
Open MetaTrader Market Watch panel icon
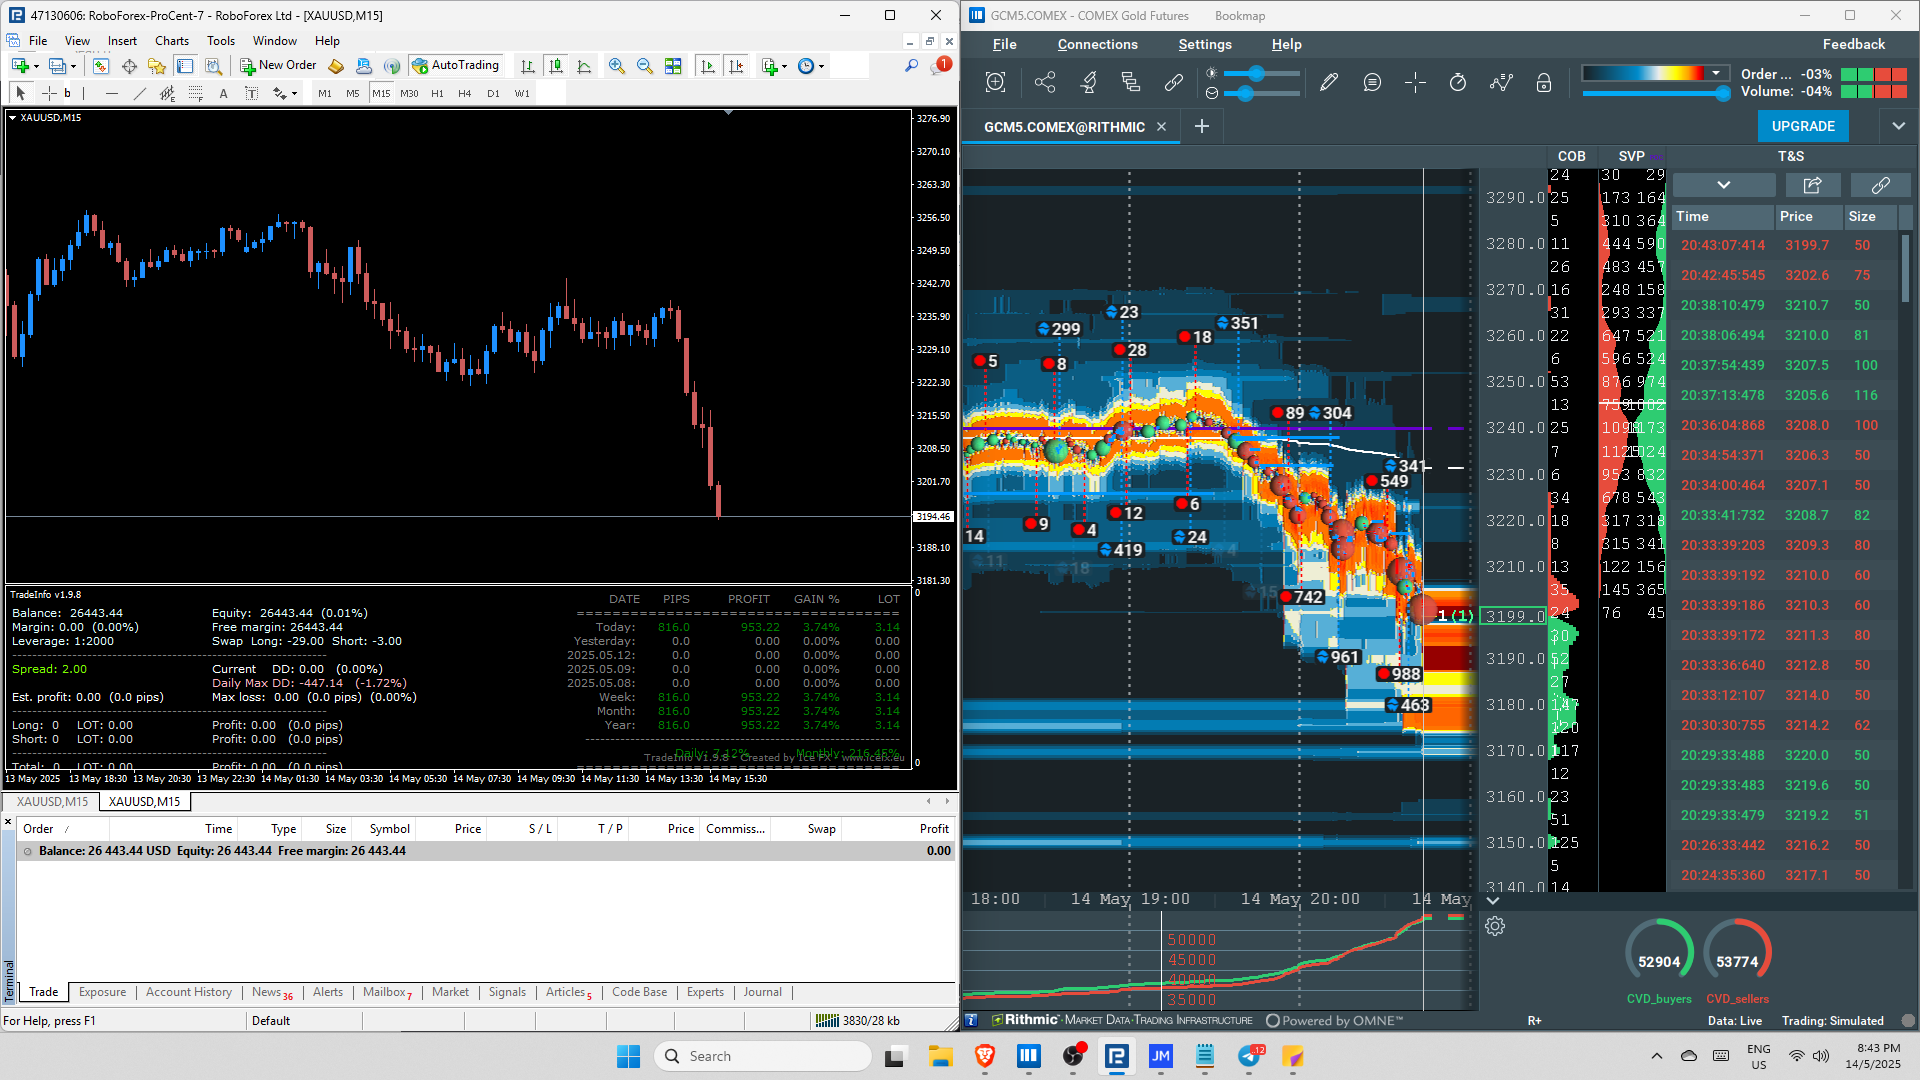coord(101,66)
